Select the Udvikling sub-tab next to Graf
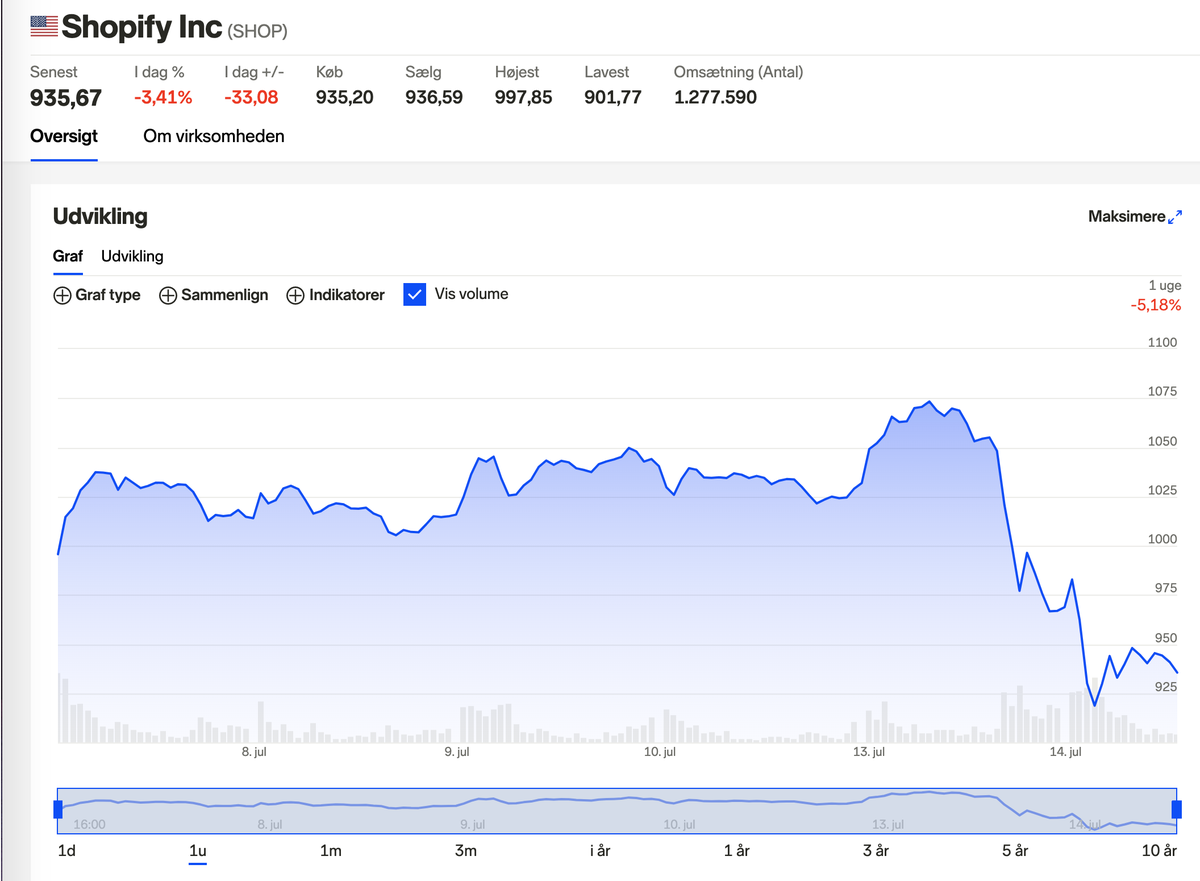This screenshot has width=1200, height=881. point(132,256)
